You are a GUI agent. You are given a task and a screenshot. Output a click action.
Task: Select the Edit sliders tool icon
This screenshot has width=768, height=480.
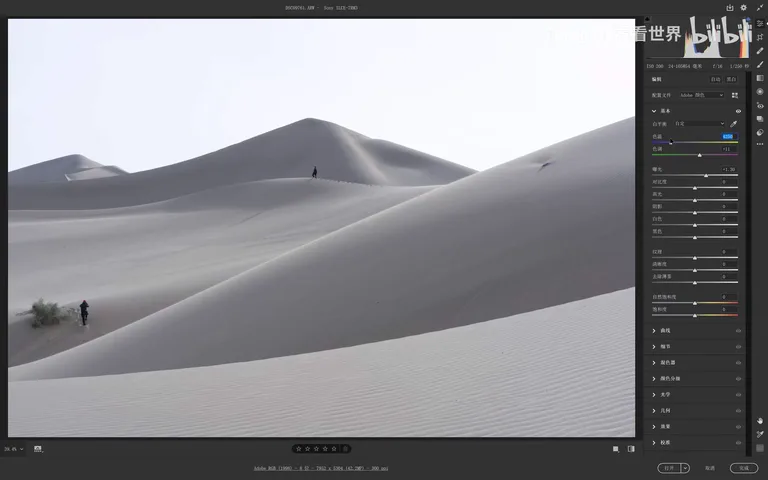pyautogui.click(x=760, y=24)
